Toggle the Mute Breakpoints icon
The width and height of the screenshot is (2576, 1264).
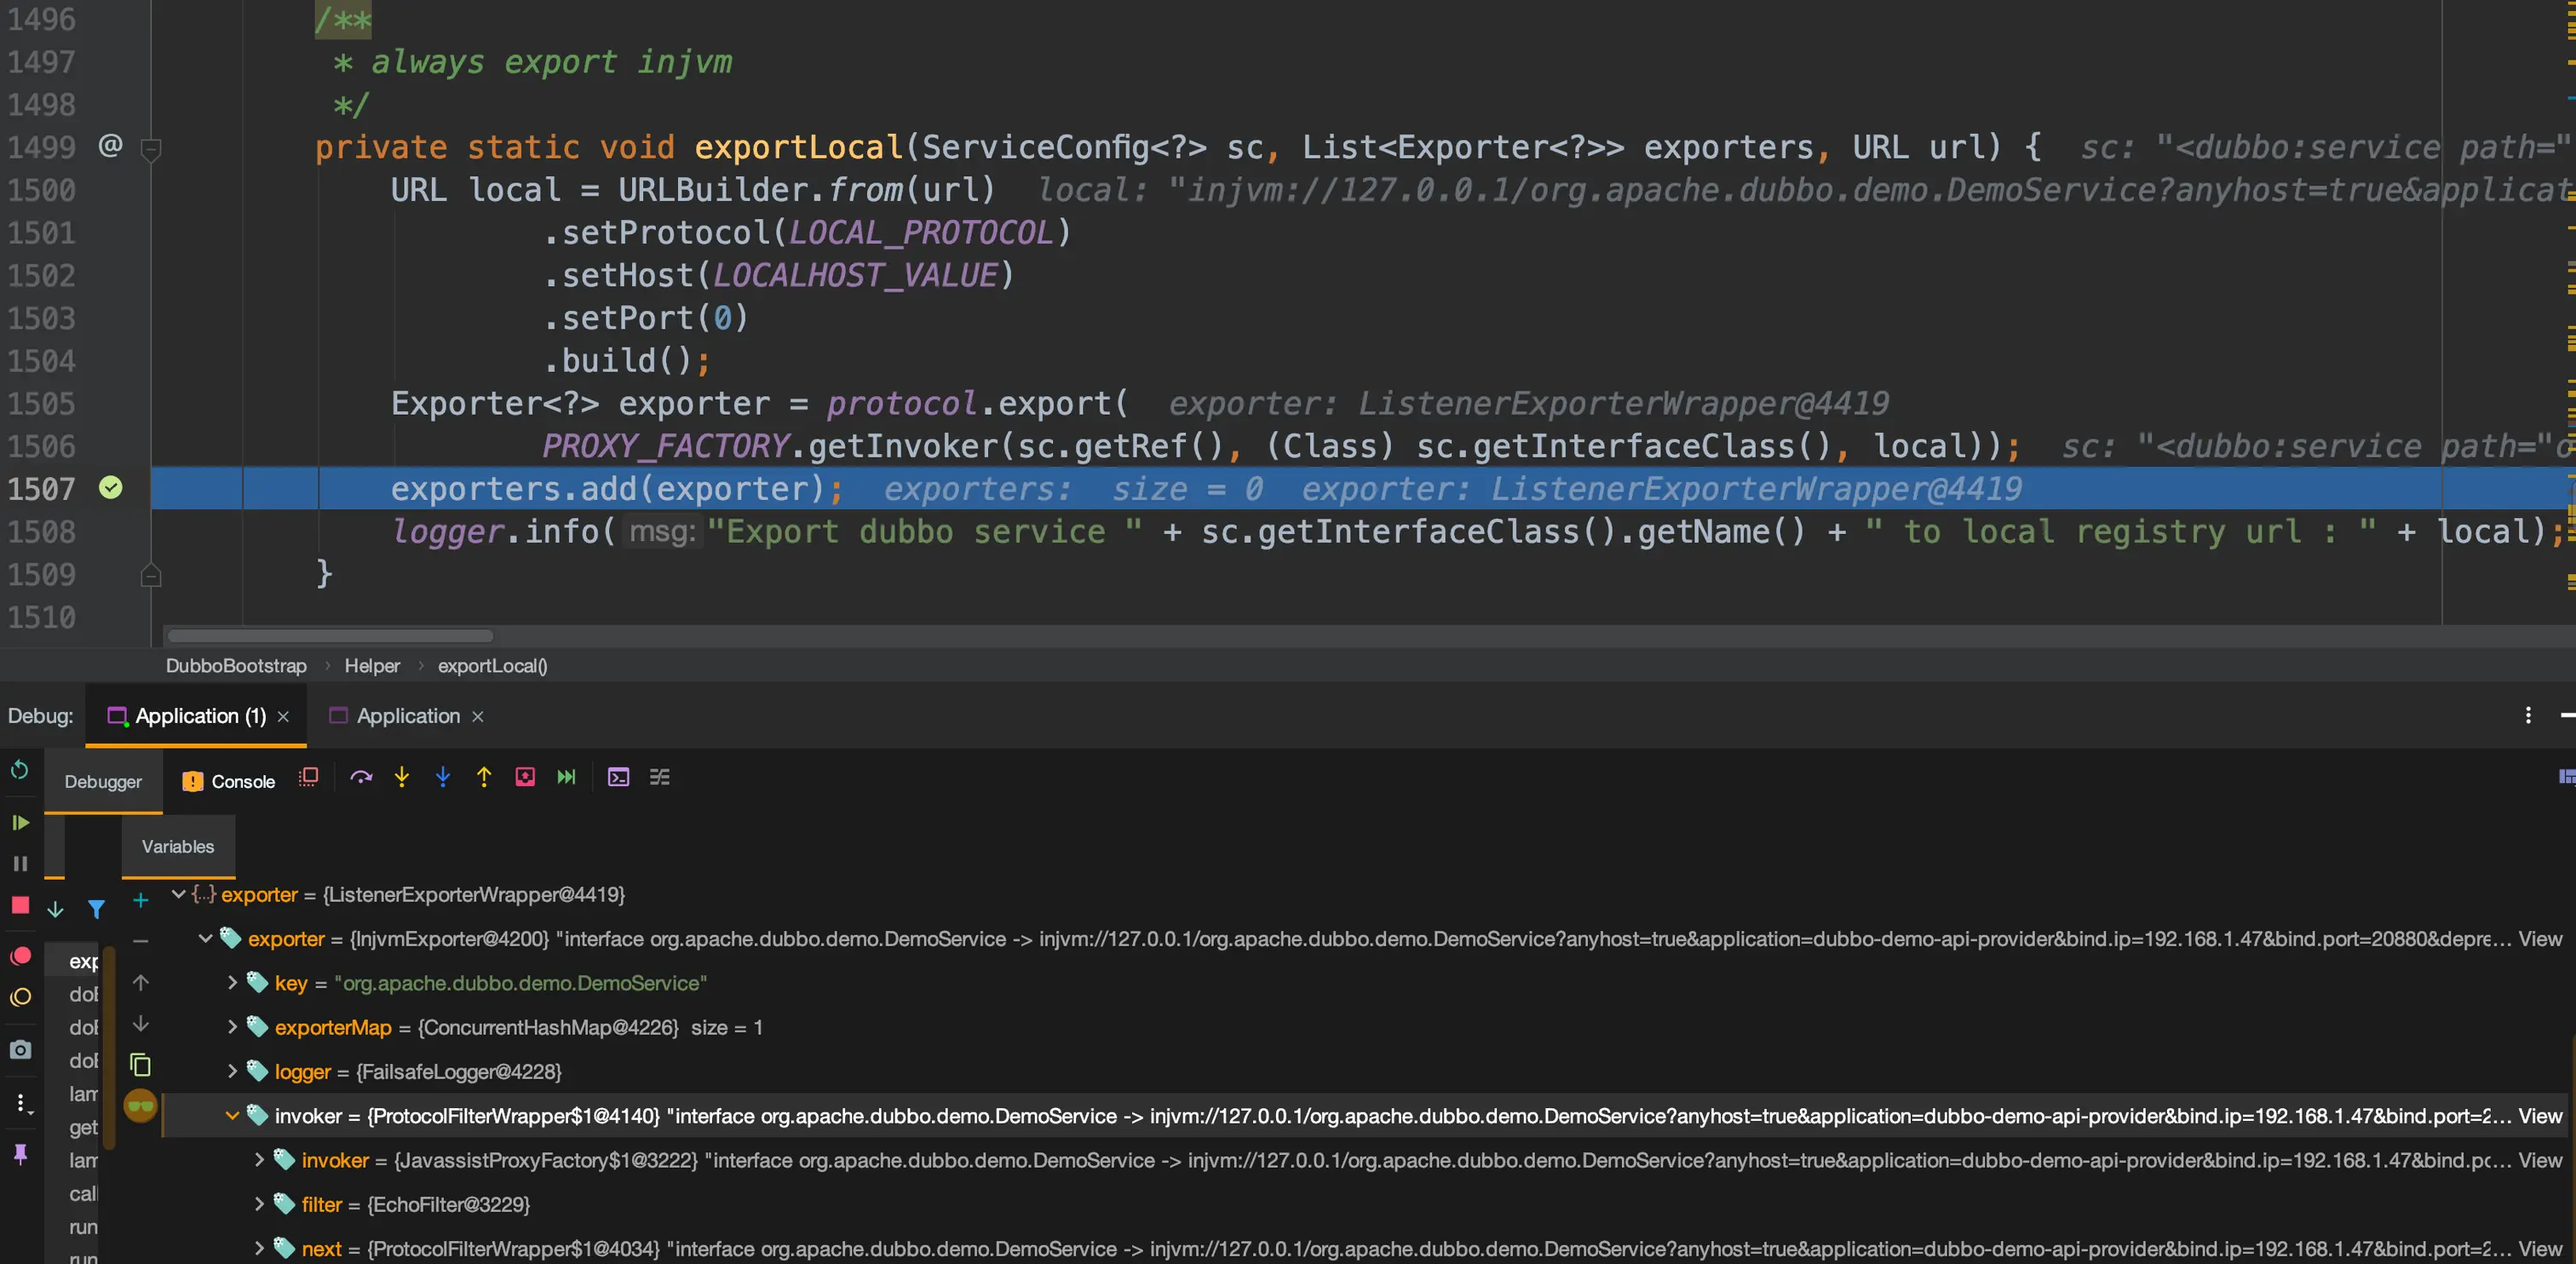(20, 997)
